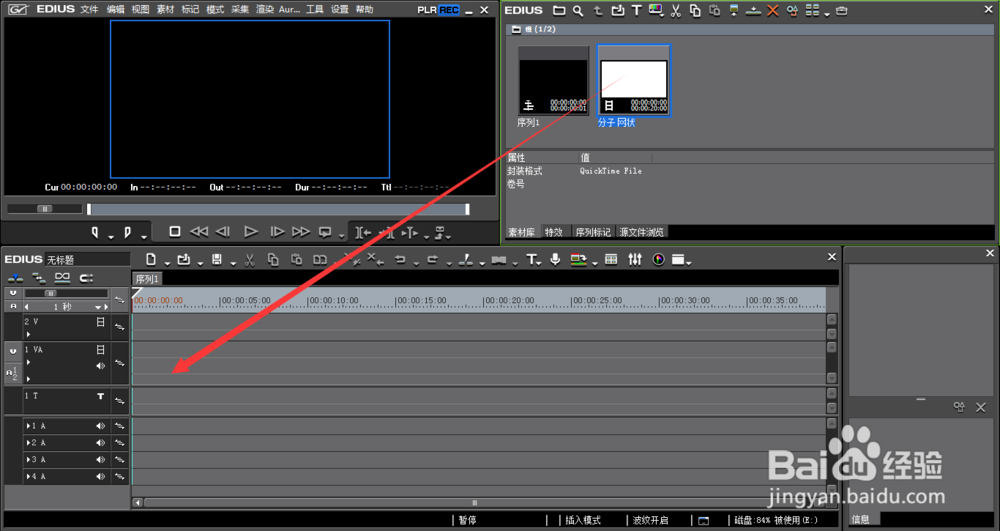Add clip to bin with import icon
The width and height of the screenshot is (1000, 531).
click(617, 10)
